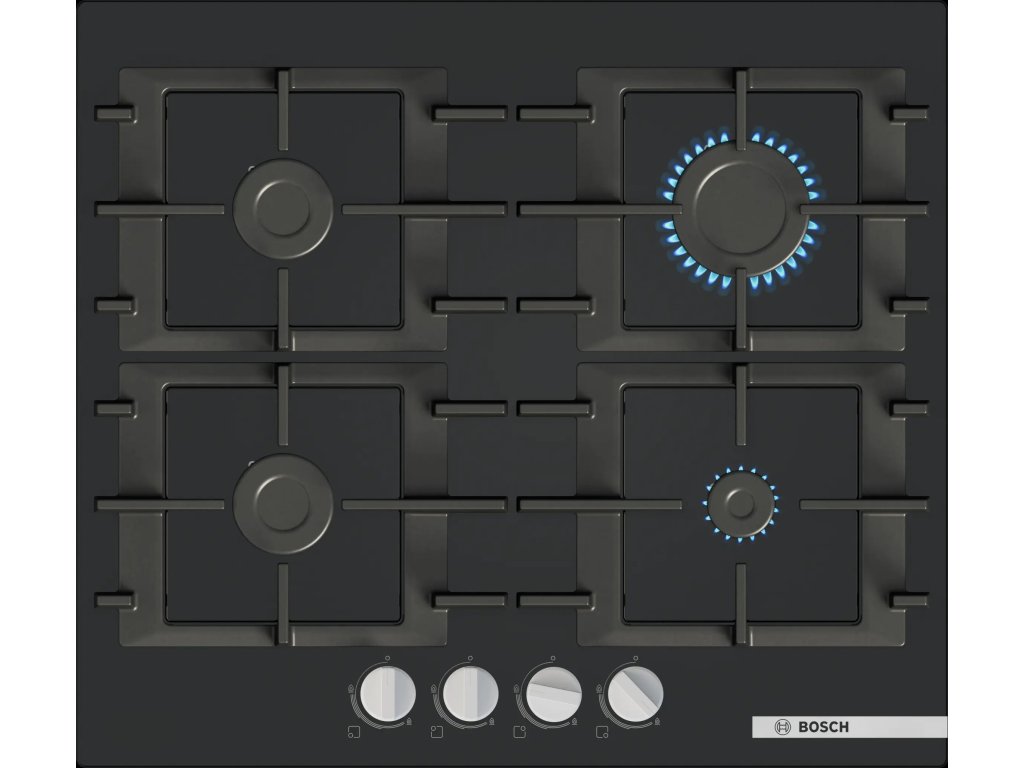The image size is (1024, 768).
Task: Click the lit large burner cap at top right
Action: point(741,209)
